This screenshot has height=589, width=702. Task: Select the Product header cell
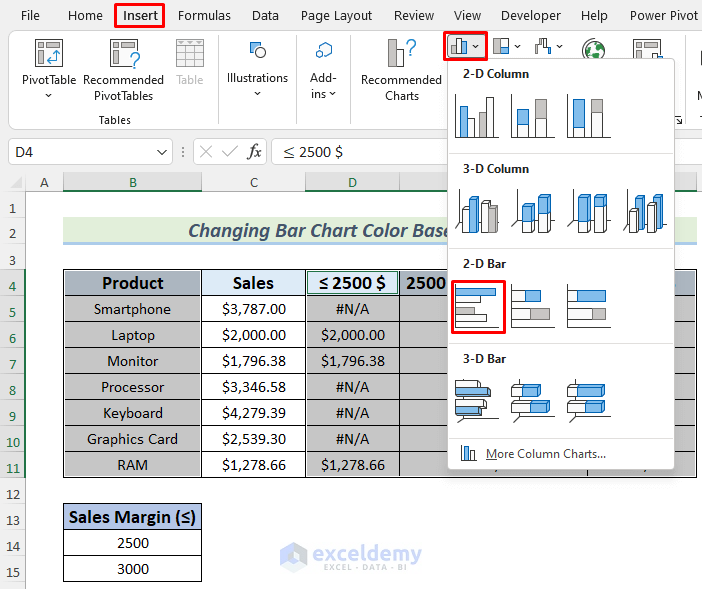133,283
